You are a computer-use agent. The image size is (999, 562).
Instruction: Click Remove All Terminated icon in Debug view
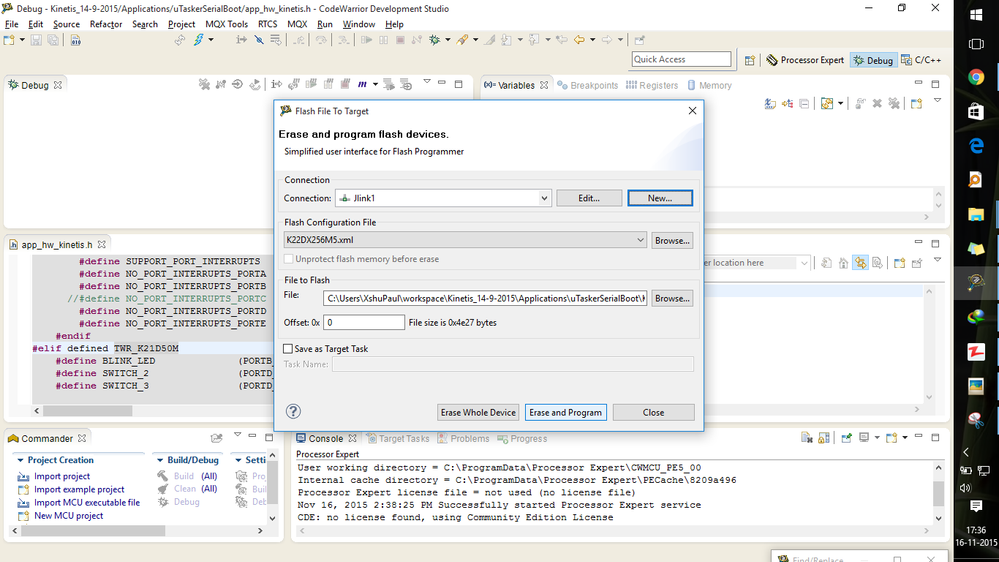click(x=205, y=84)
